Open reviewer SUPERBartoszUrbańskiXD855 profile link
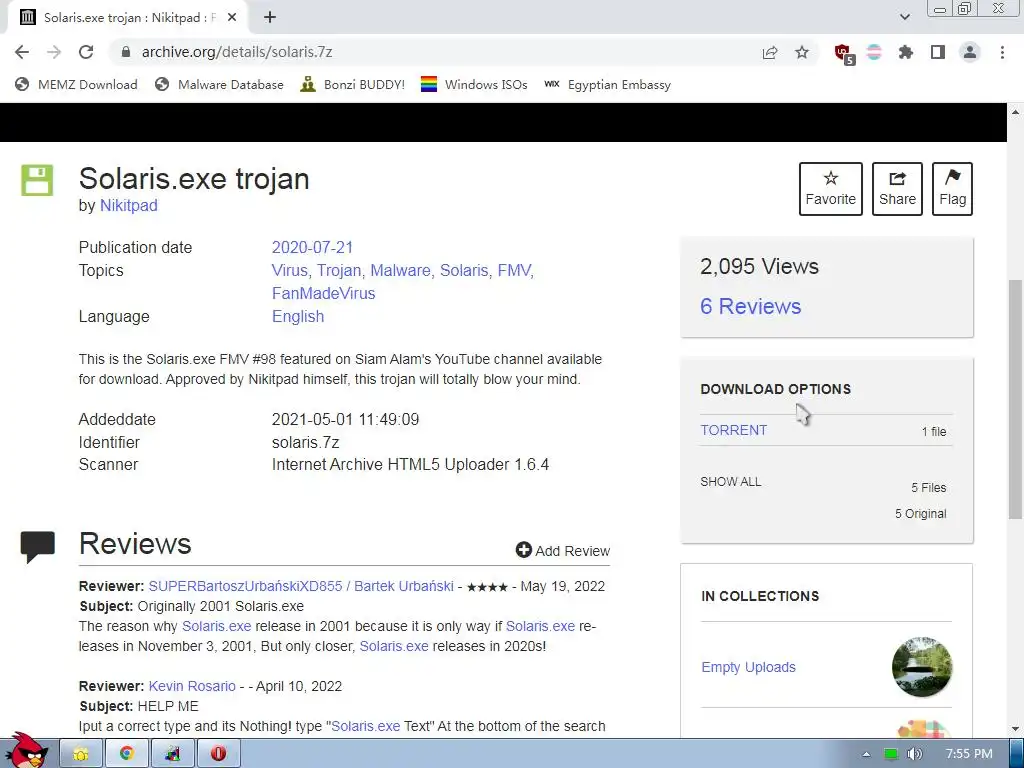 pyautogui.click(x=300, y=586)
